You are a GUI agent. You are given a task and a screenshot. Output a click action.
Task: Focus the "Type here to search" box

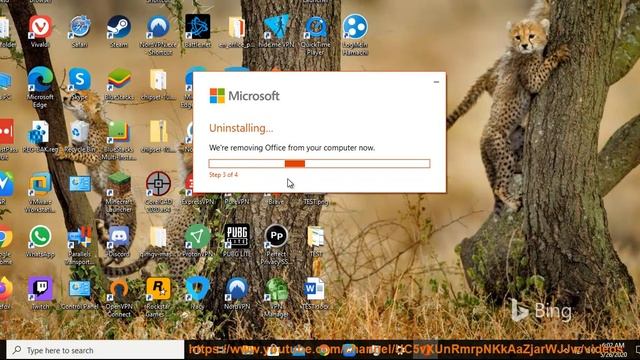[x=96, y=350]
